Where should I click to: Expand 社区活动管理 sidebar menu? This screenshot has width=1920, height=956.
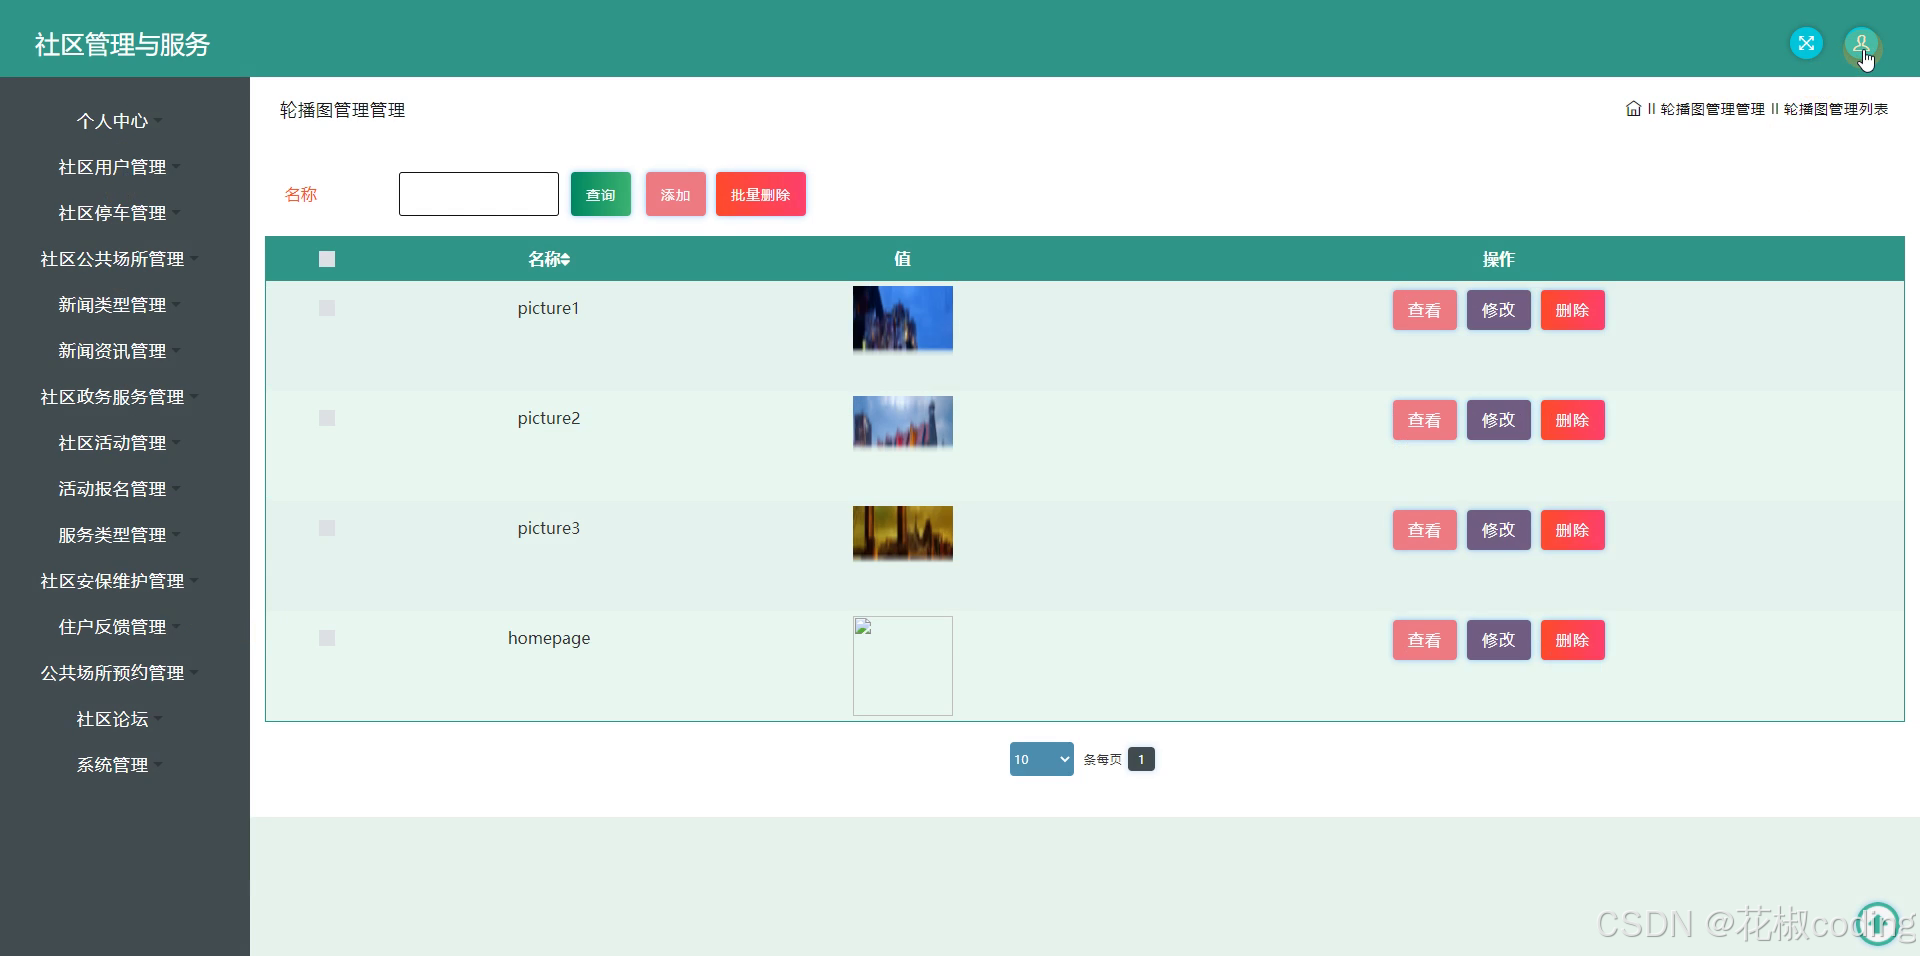pyautogui.click(x=119, y=443)
